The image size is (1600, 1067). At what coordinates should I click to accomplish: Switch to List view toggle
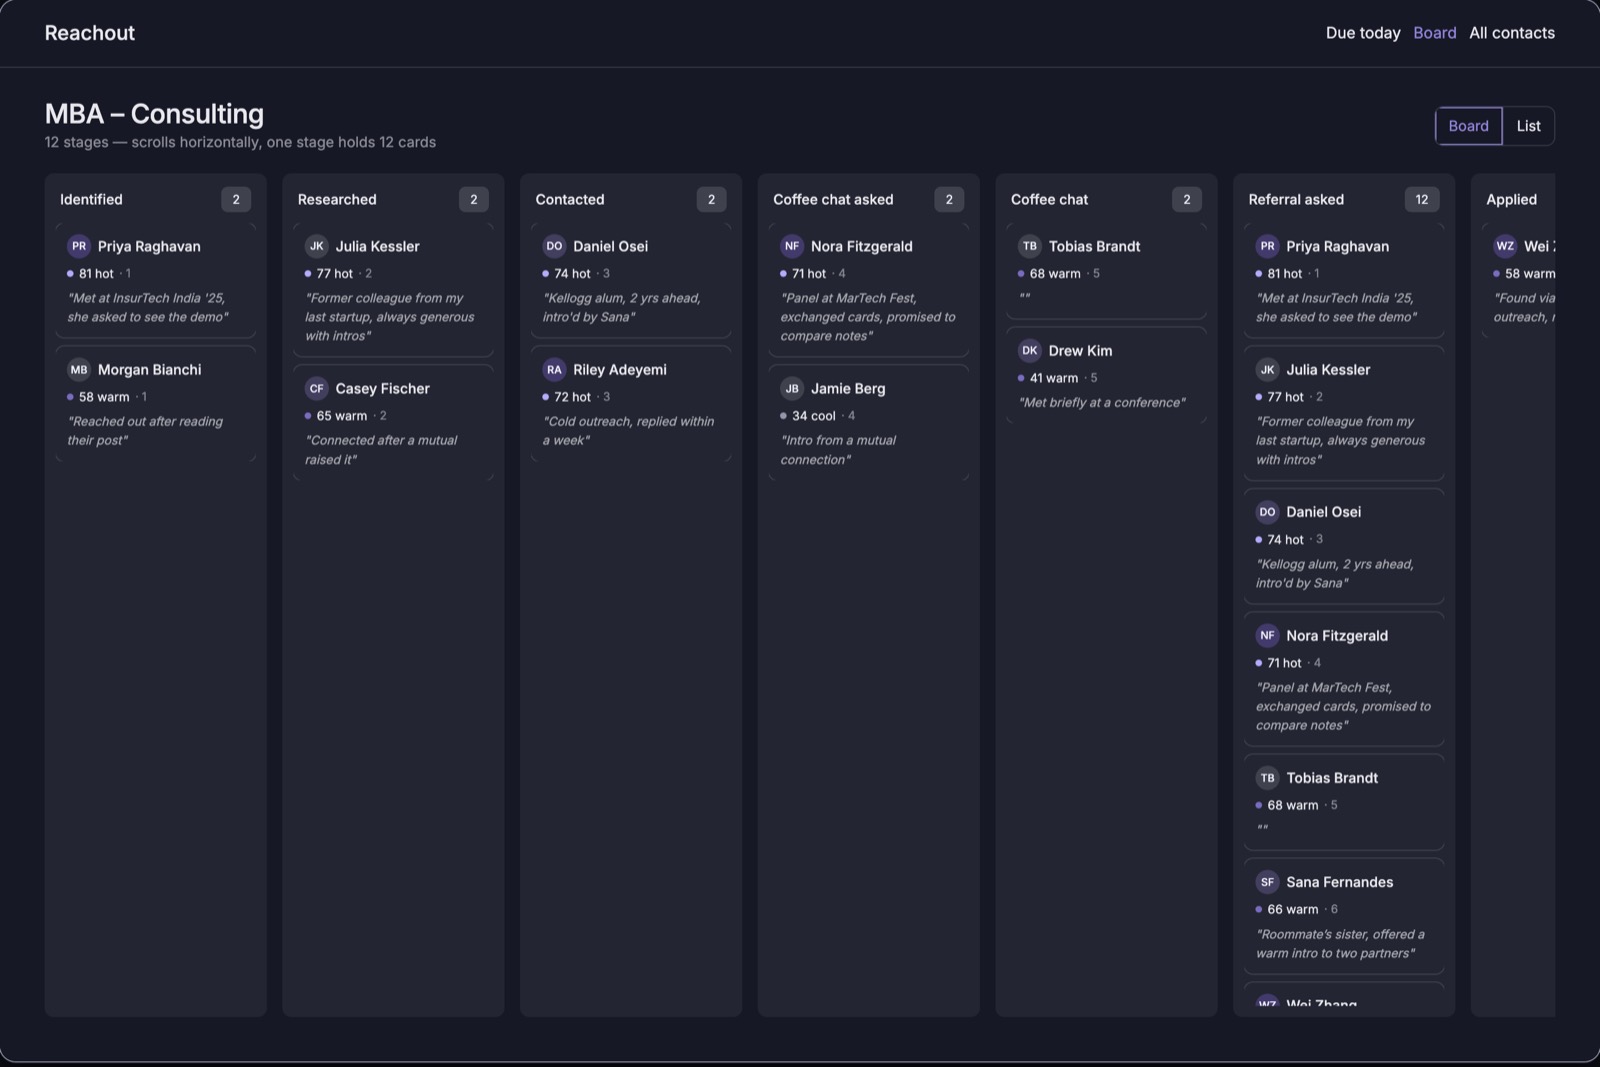pos(1528,126)
